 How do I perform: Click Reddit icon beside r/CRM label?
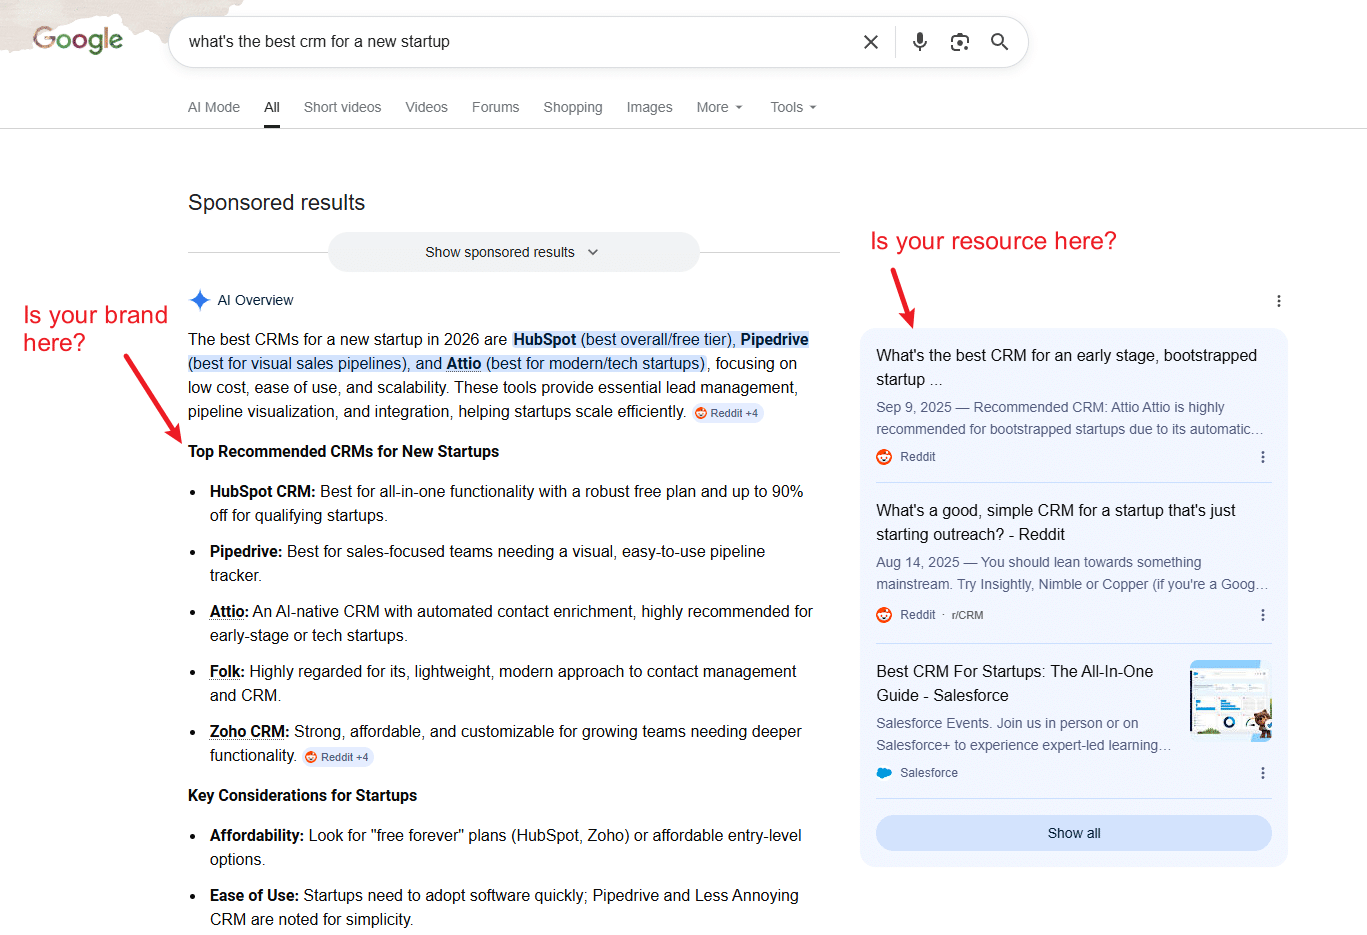click(884, 615)
